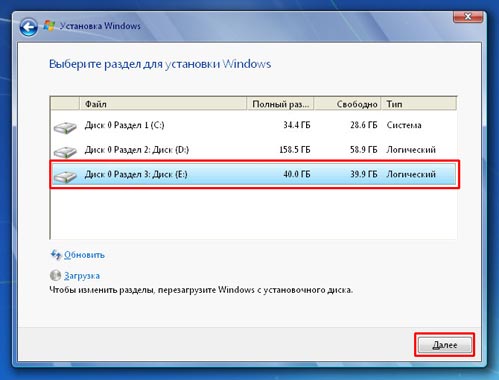
Task: Sort by the Файл column header
Action: 163,104
